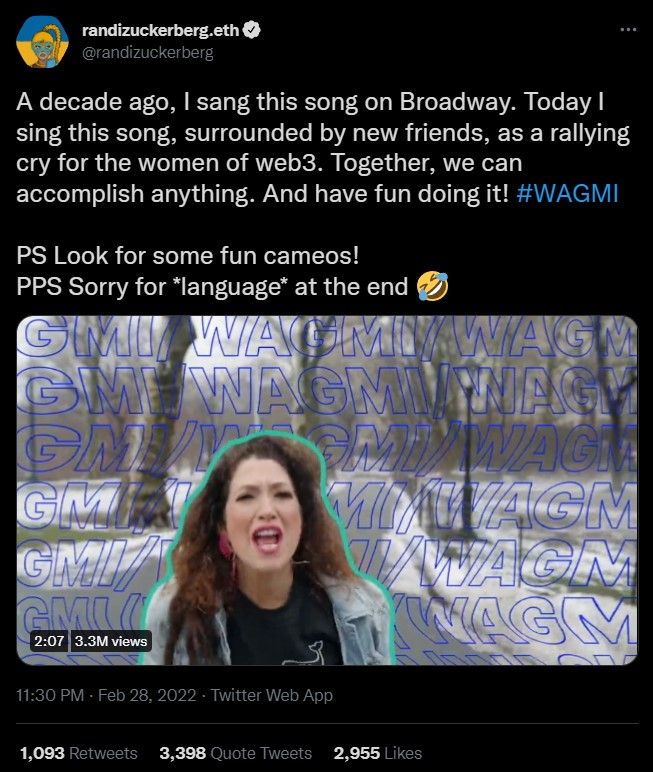
Task: Open the three-dot more options menu
Action: tap(628, 30)
